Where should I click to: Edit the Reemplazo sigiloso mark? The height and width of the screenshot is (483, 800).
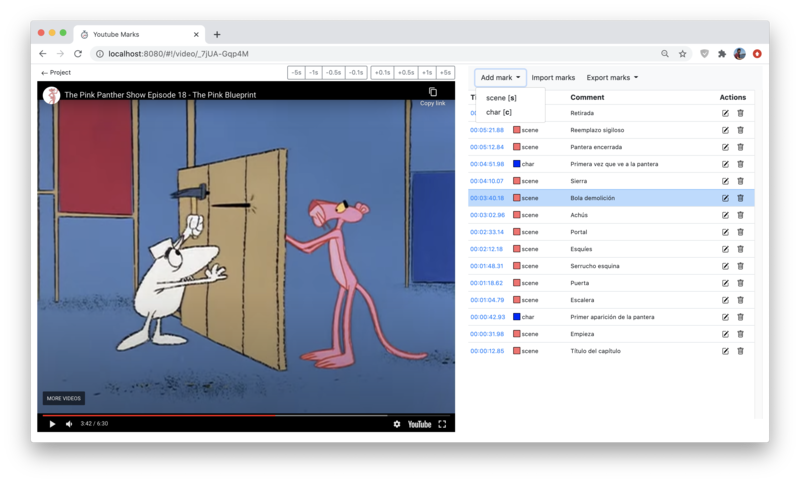(725, 130)
